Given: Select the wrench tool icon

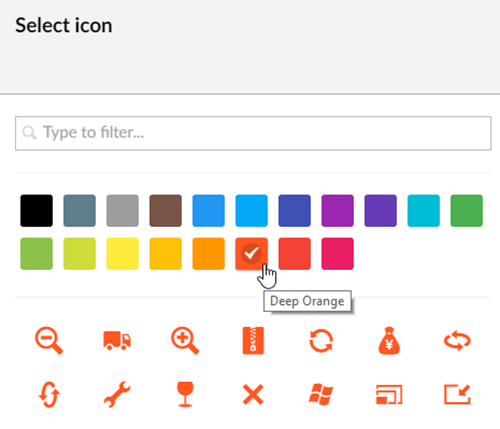Looking at the screenshot, I should tap(117, 394).
